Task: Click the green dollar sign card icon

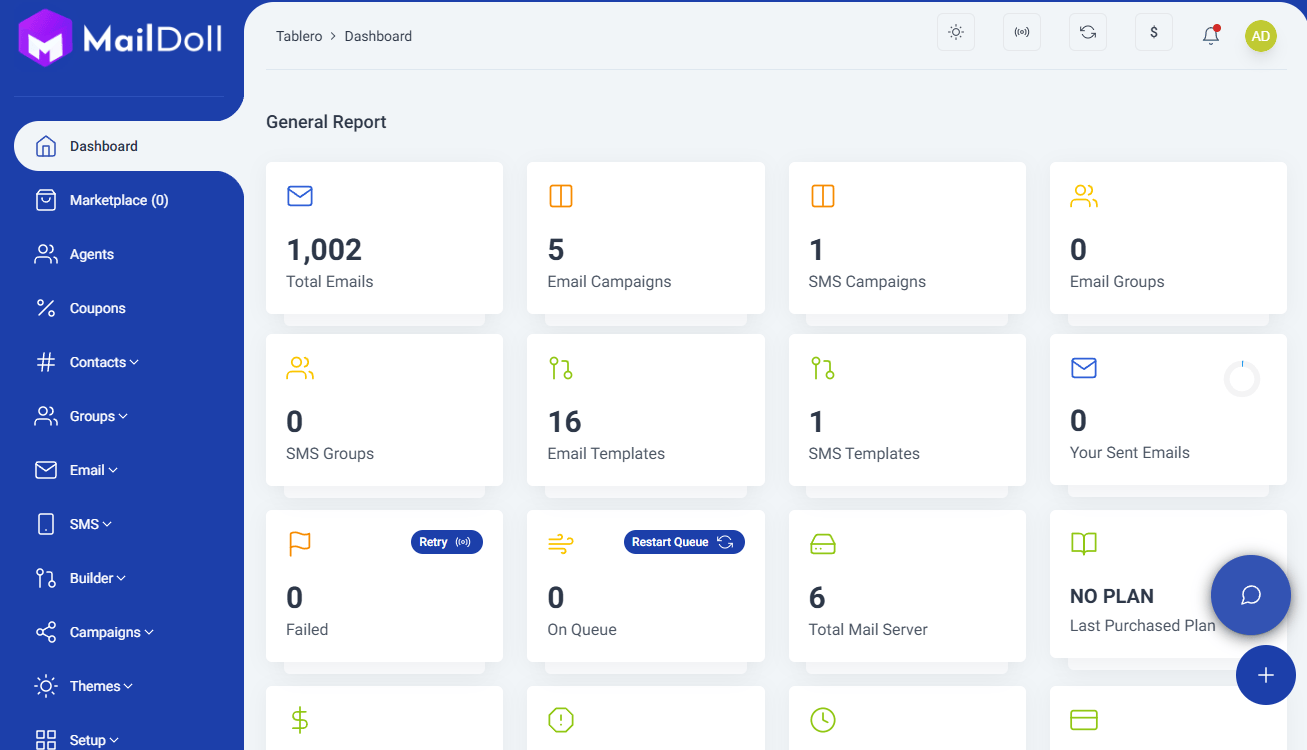Action: (x=299, y=720)
